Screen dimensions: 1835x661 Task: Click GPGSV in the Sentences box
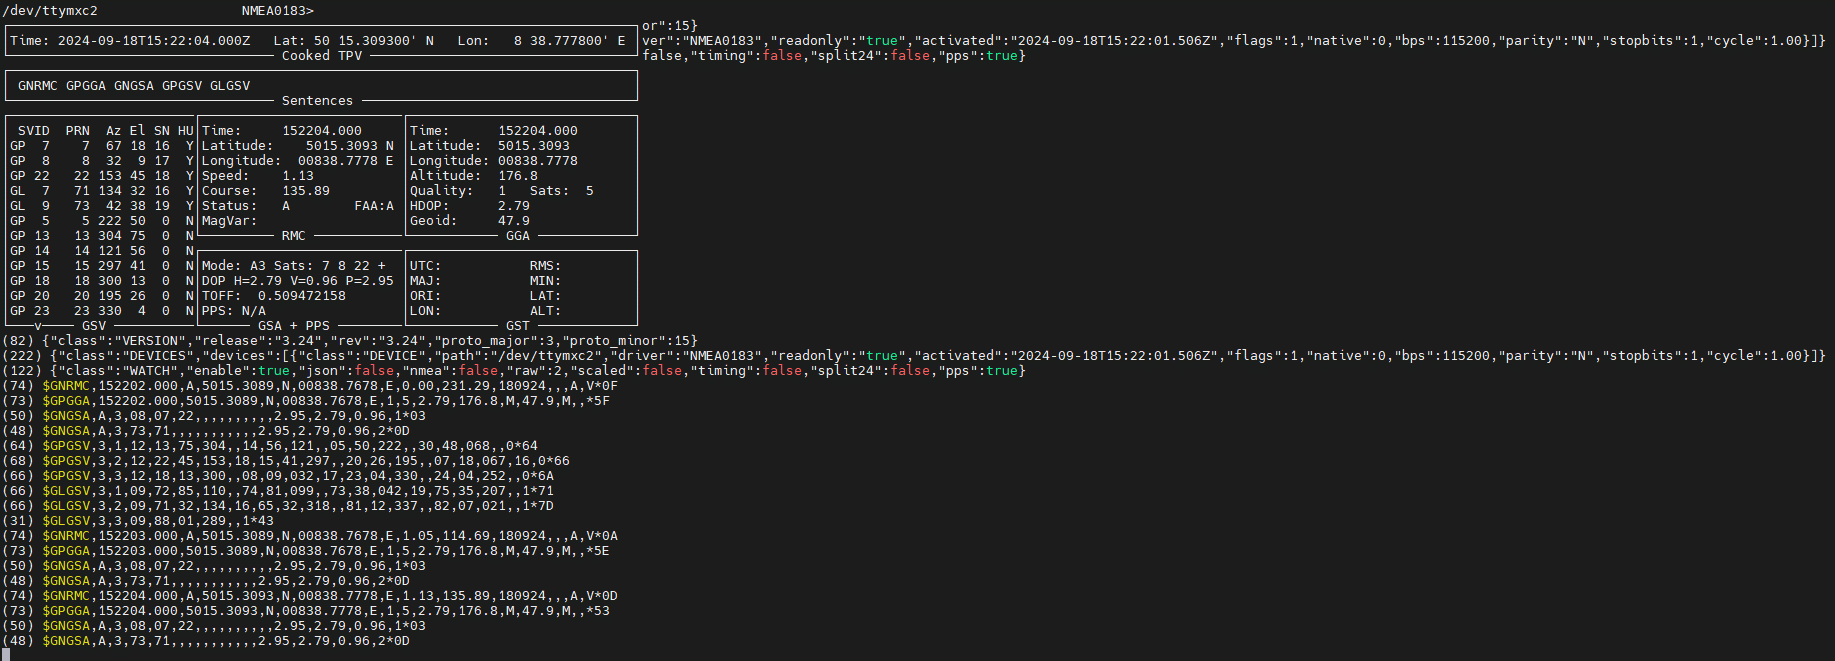[x=182, y=86]
